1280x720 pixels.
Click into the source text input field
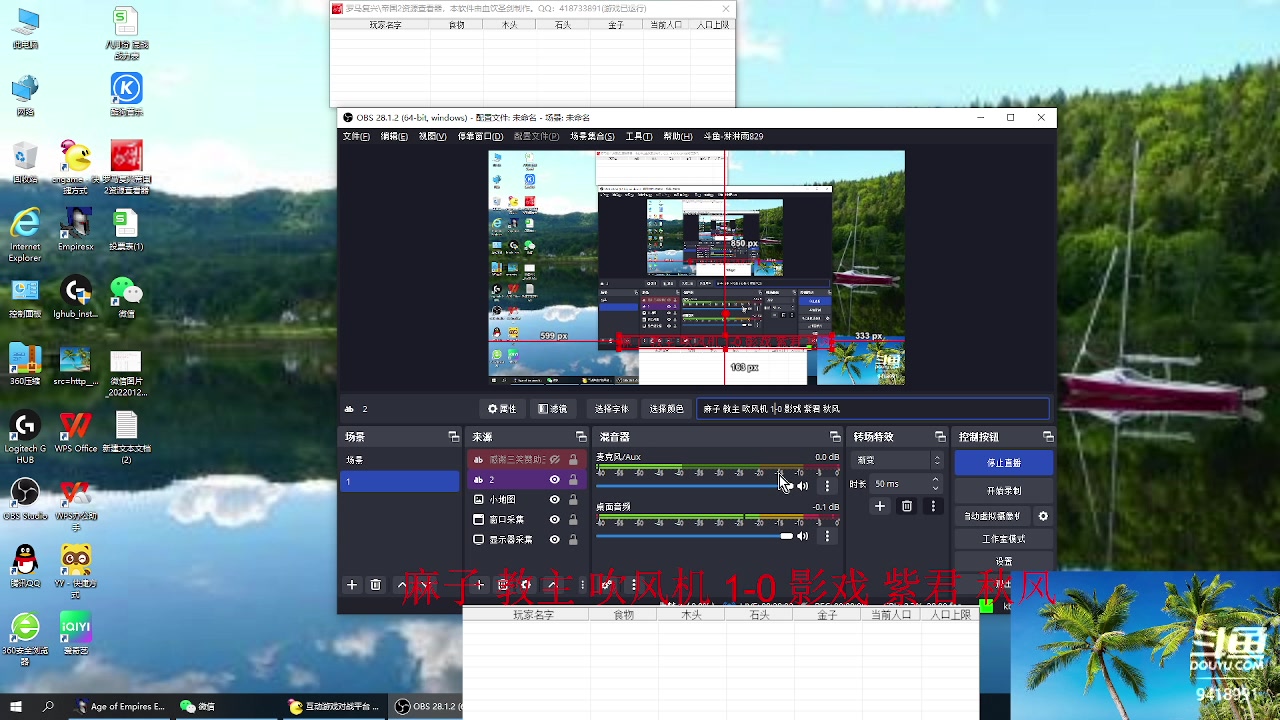coord(873,409)
